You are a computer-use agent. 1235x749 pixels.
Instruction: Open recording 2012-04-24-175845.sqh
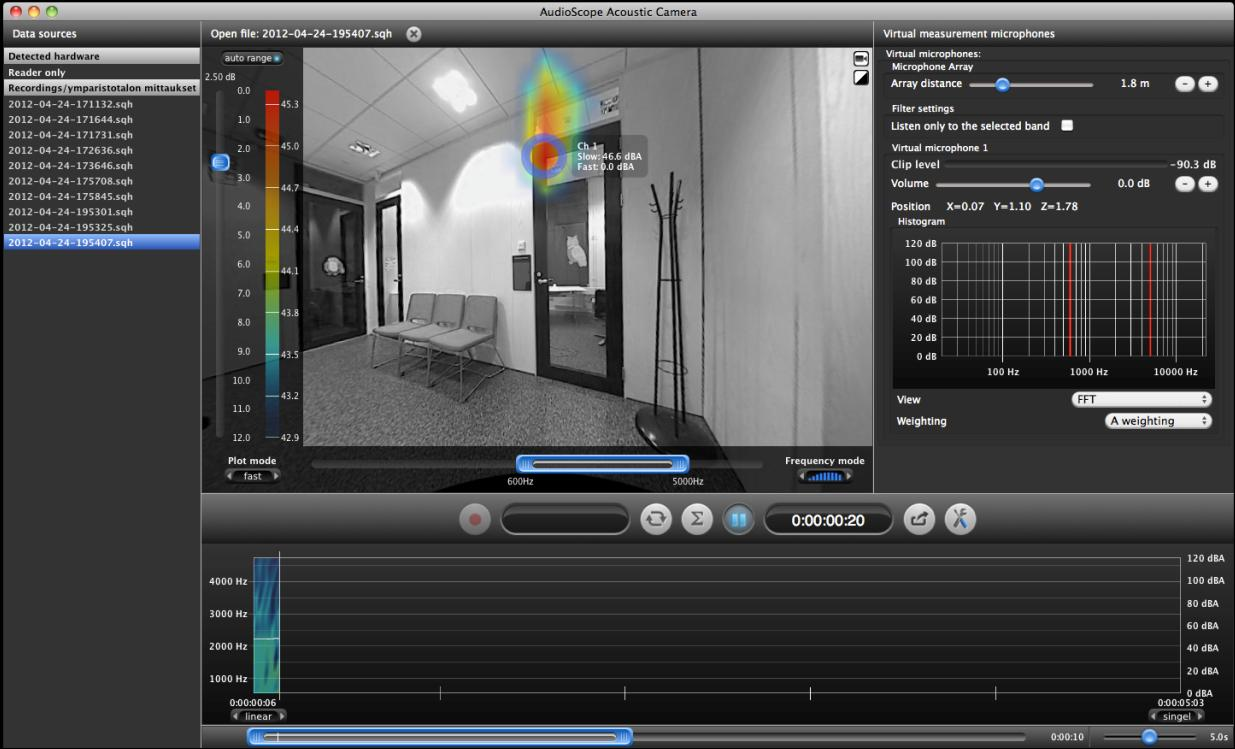[x=101, y=196]
